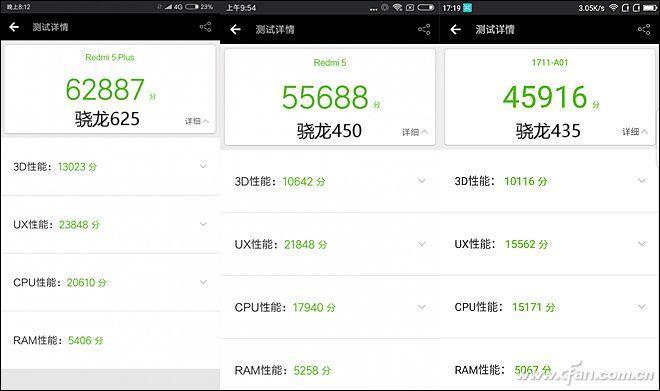The width and height of the screenshot is (660, 391).
Task: Tap battery icon showing 23% in status bar
Action: 192,7
